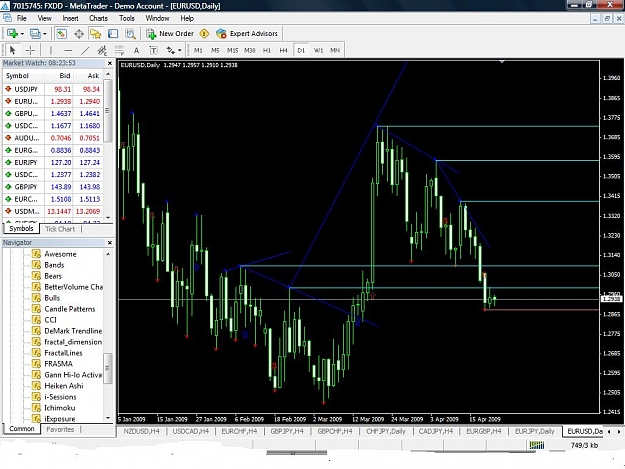Open the Charts menu
Image resolution: width=625 pixels, height=469 pixels.
click(x=98, y=18)
